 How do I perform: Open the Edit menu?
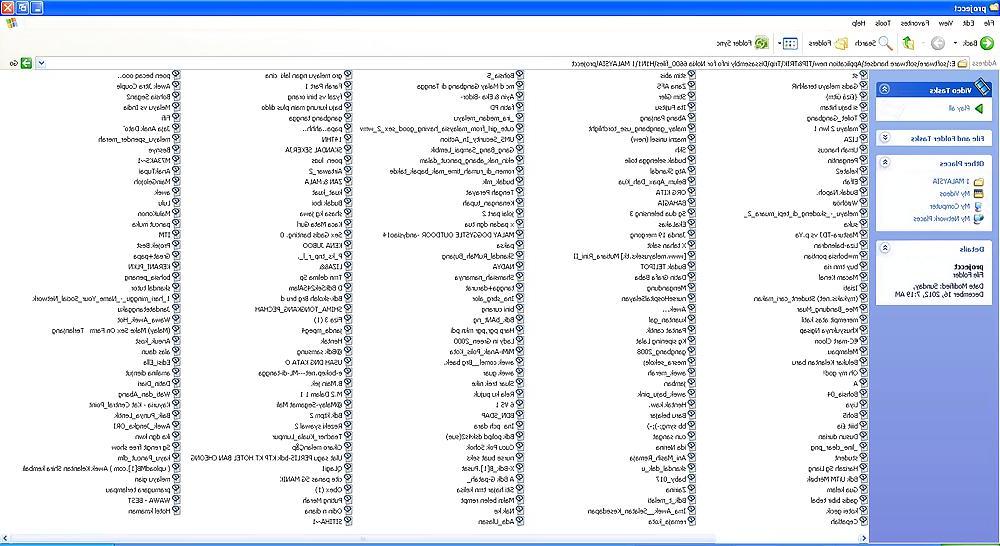(968, 23)
